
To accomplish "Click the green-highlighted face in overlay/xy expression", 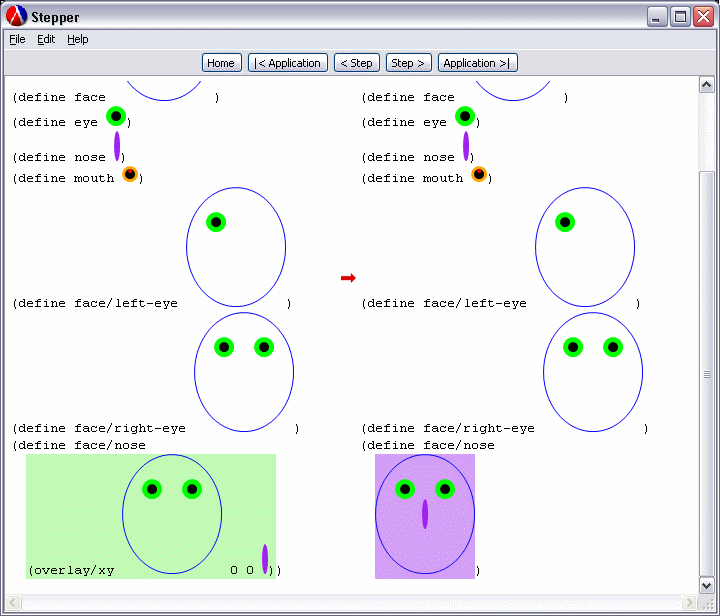I will (172, 514).
